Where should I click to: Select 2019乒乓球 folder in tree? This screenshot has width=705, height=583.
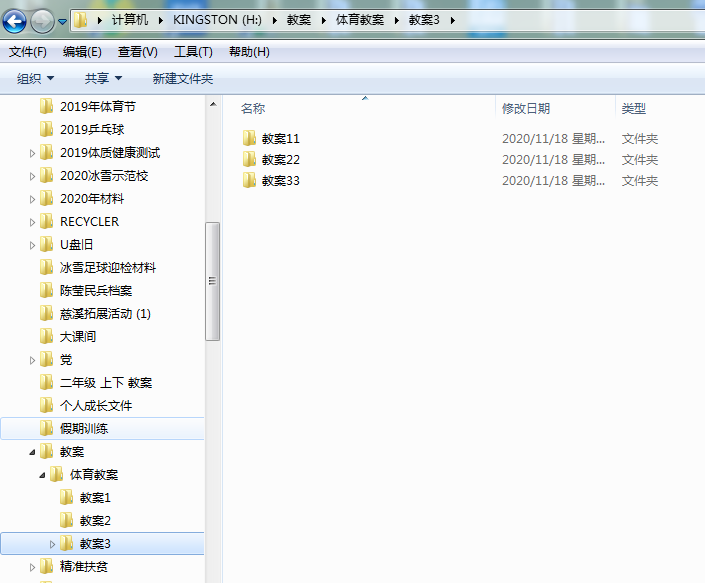click(x=92, y=129)
